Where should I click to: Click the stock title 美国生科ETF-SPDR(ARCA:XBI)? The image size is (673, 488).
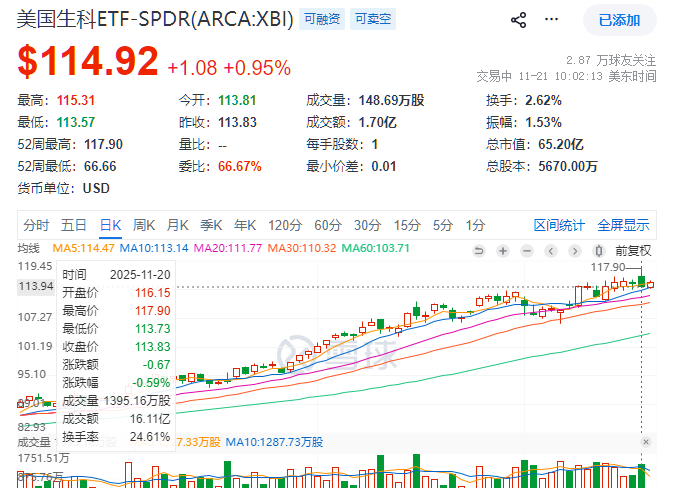pos(155,19)
